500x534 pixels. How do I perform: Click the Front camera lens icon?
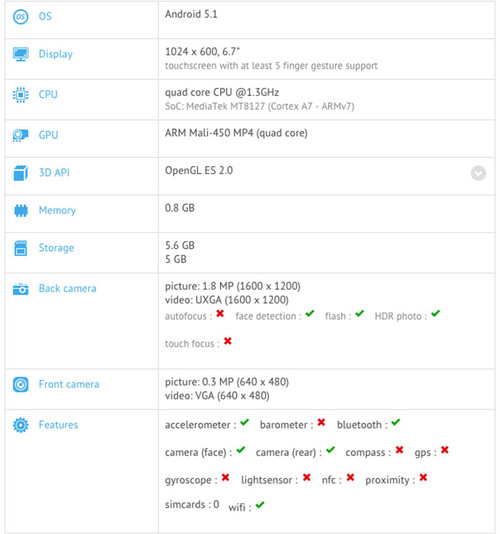tap(20, 384)
